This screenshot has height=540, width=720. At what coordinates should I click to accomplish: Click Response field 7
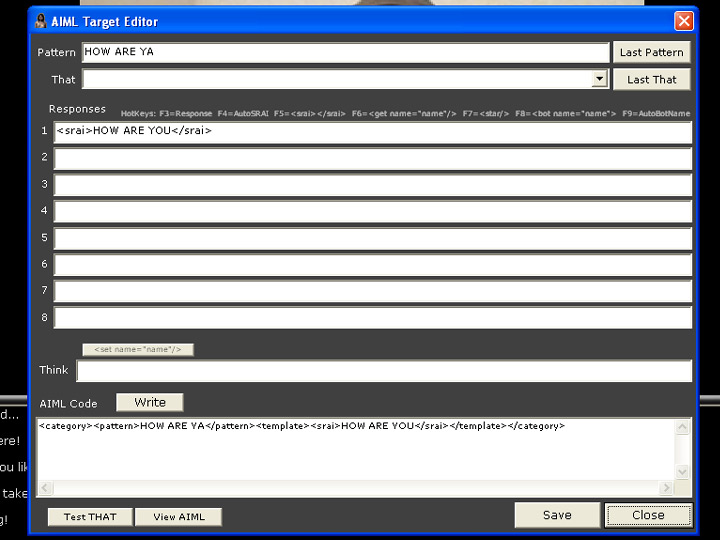click(373, 291)
